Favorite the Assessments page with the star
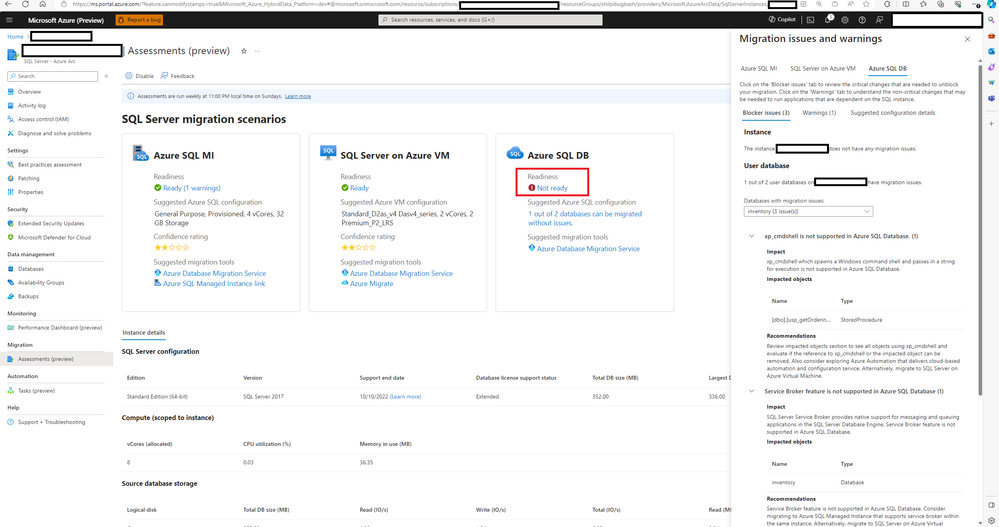The image size is (999, 527). click(x=243, y=51)
